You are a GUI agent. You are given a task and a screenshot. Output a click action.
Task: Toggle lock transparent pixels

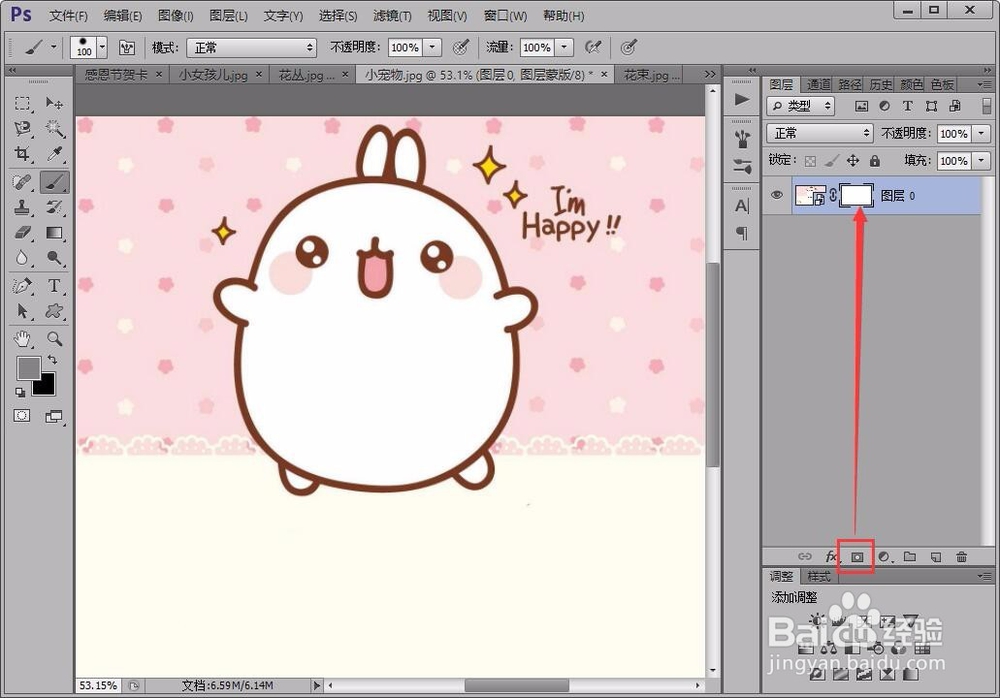[810, 161]
